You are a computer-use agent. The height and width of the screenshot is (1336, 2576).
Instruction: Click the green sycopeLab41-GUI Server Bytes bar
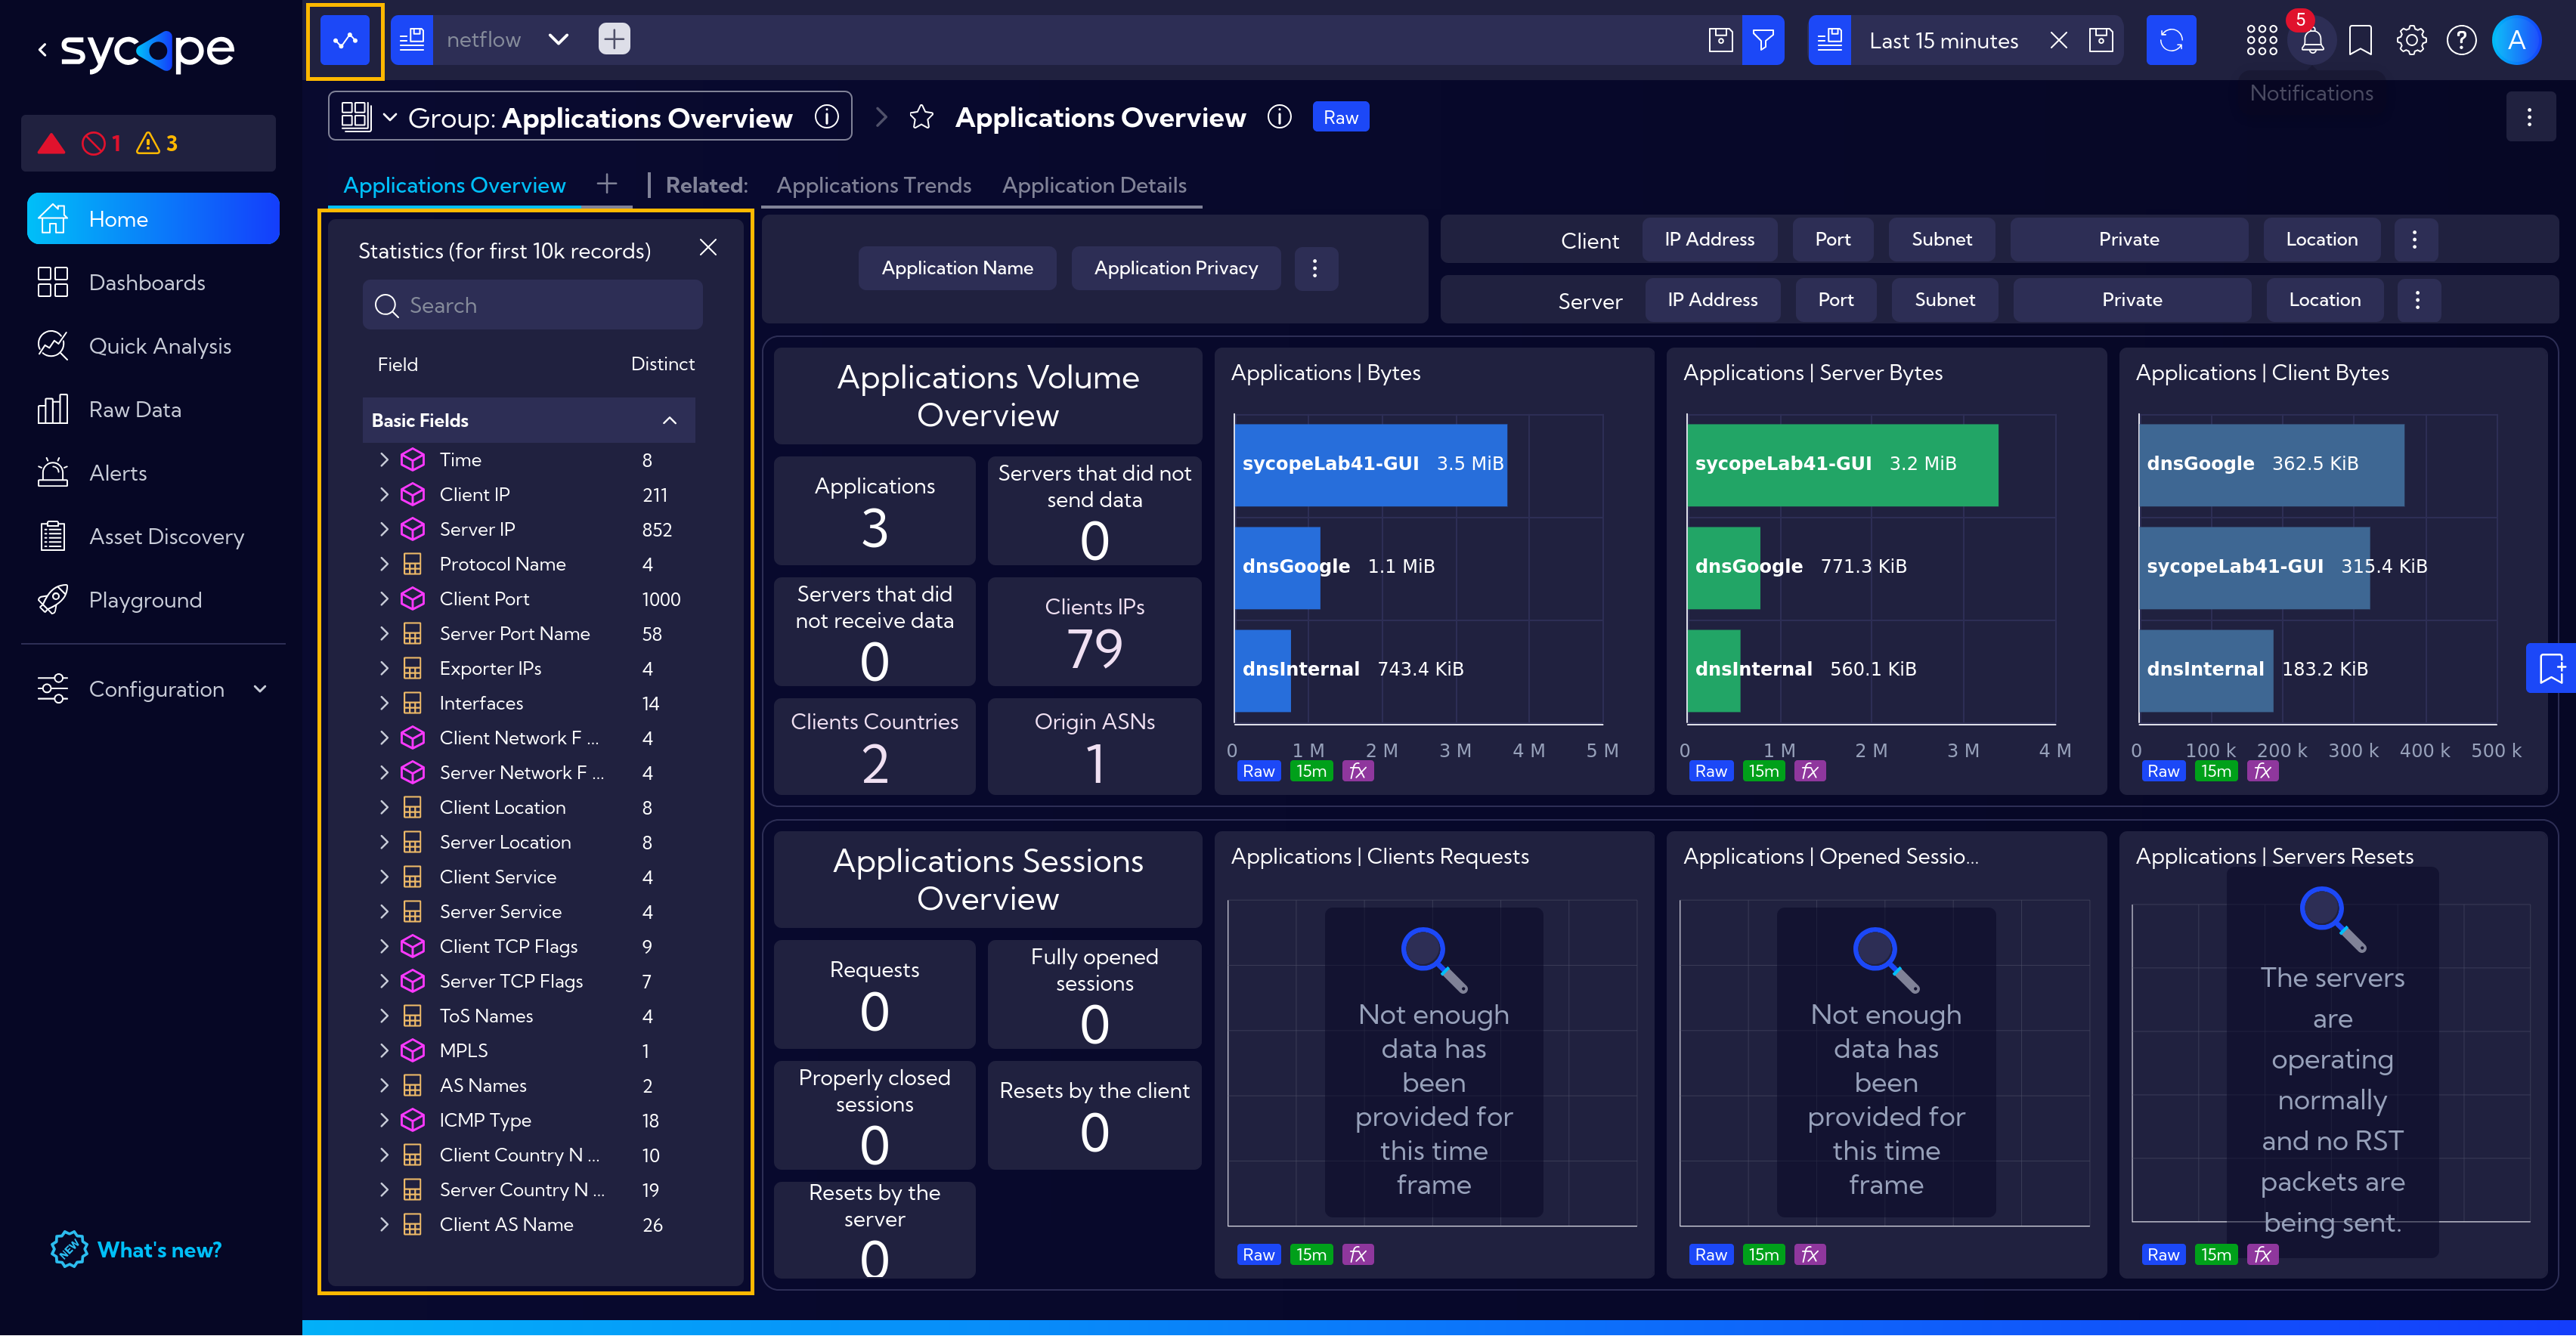[x=1842, y=464]
